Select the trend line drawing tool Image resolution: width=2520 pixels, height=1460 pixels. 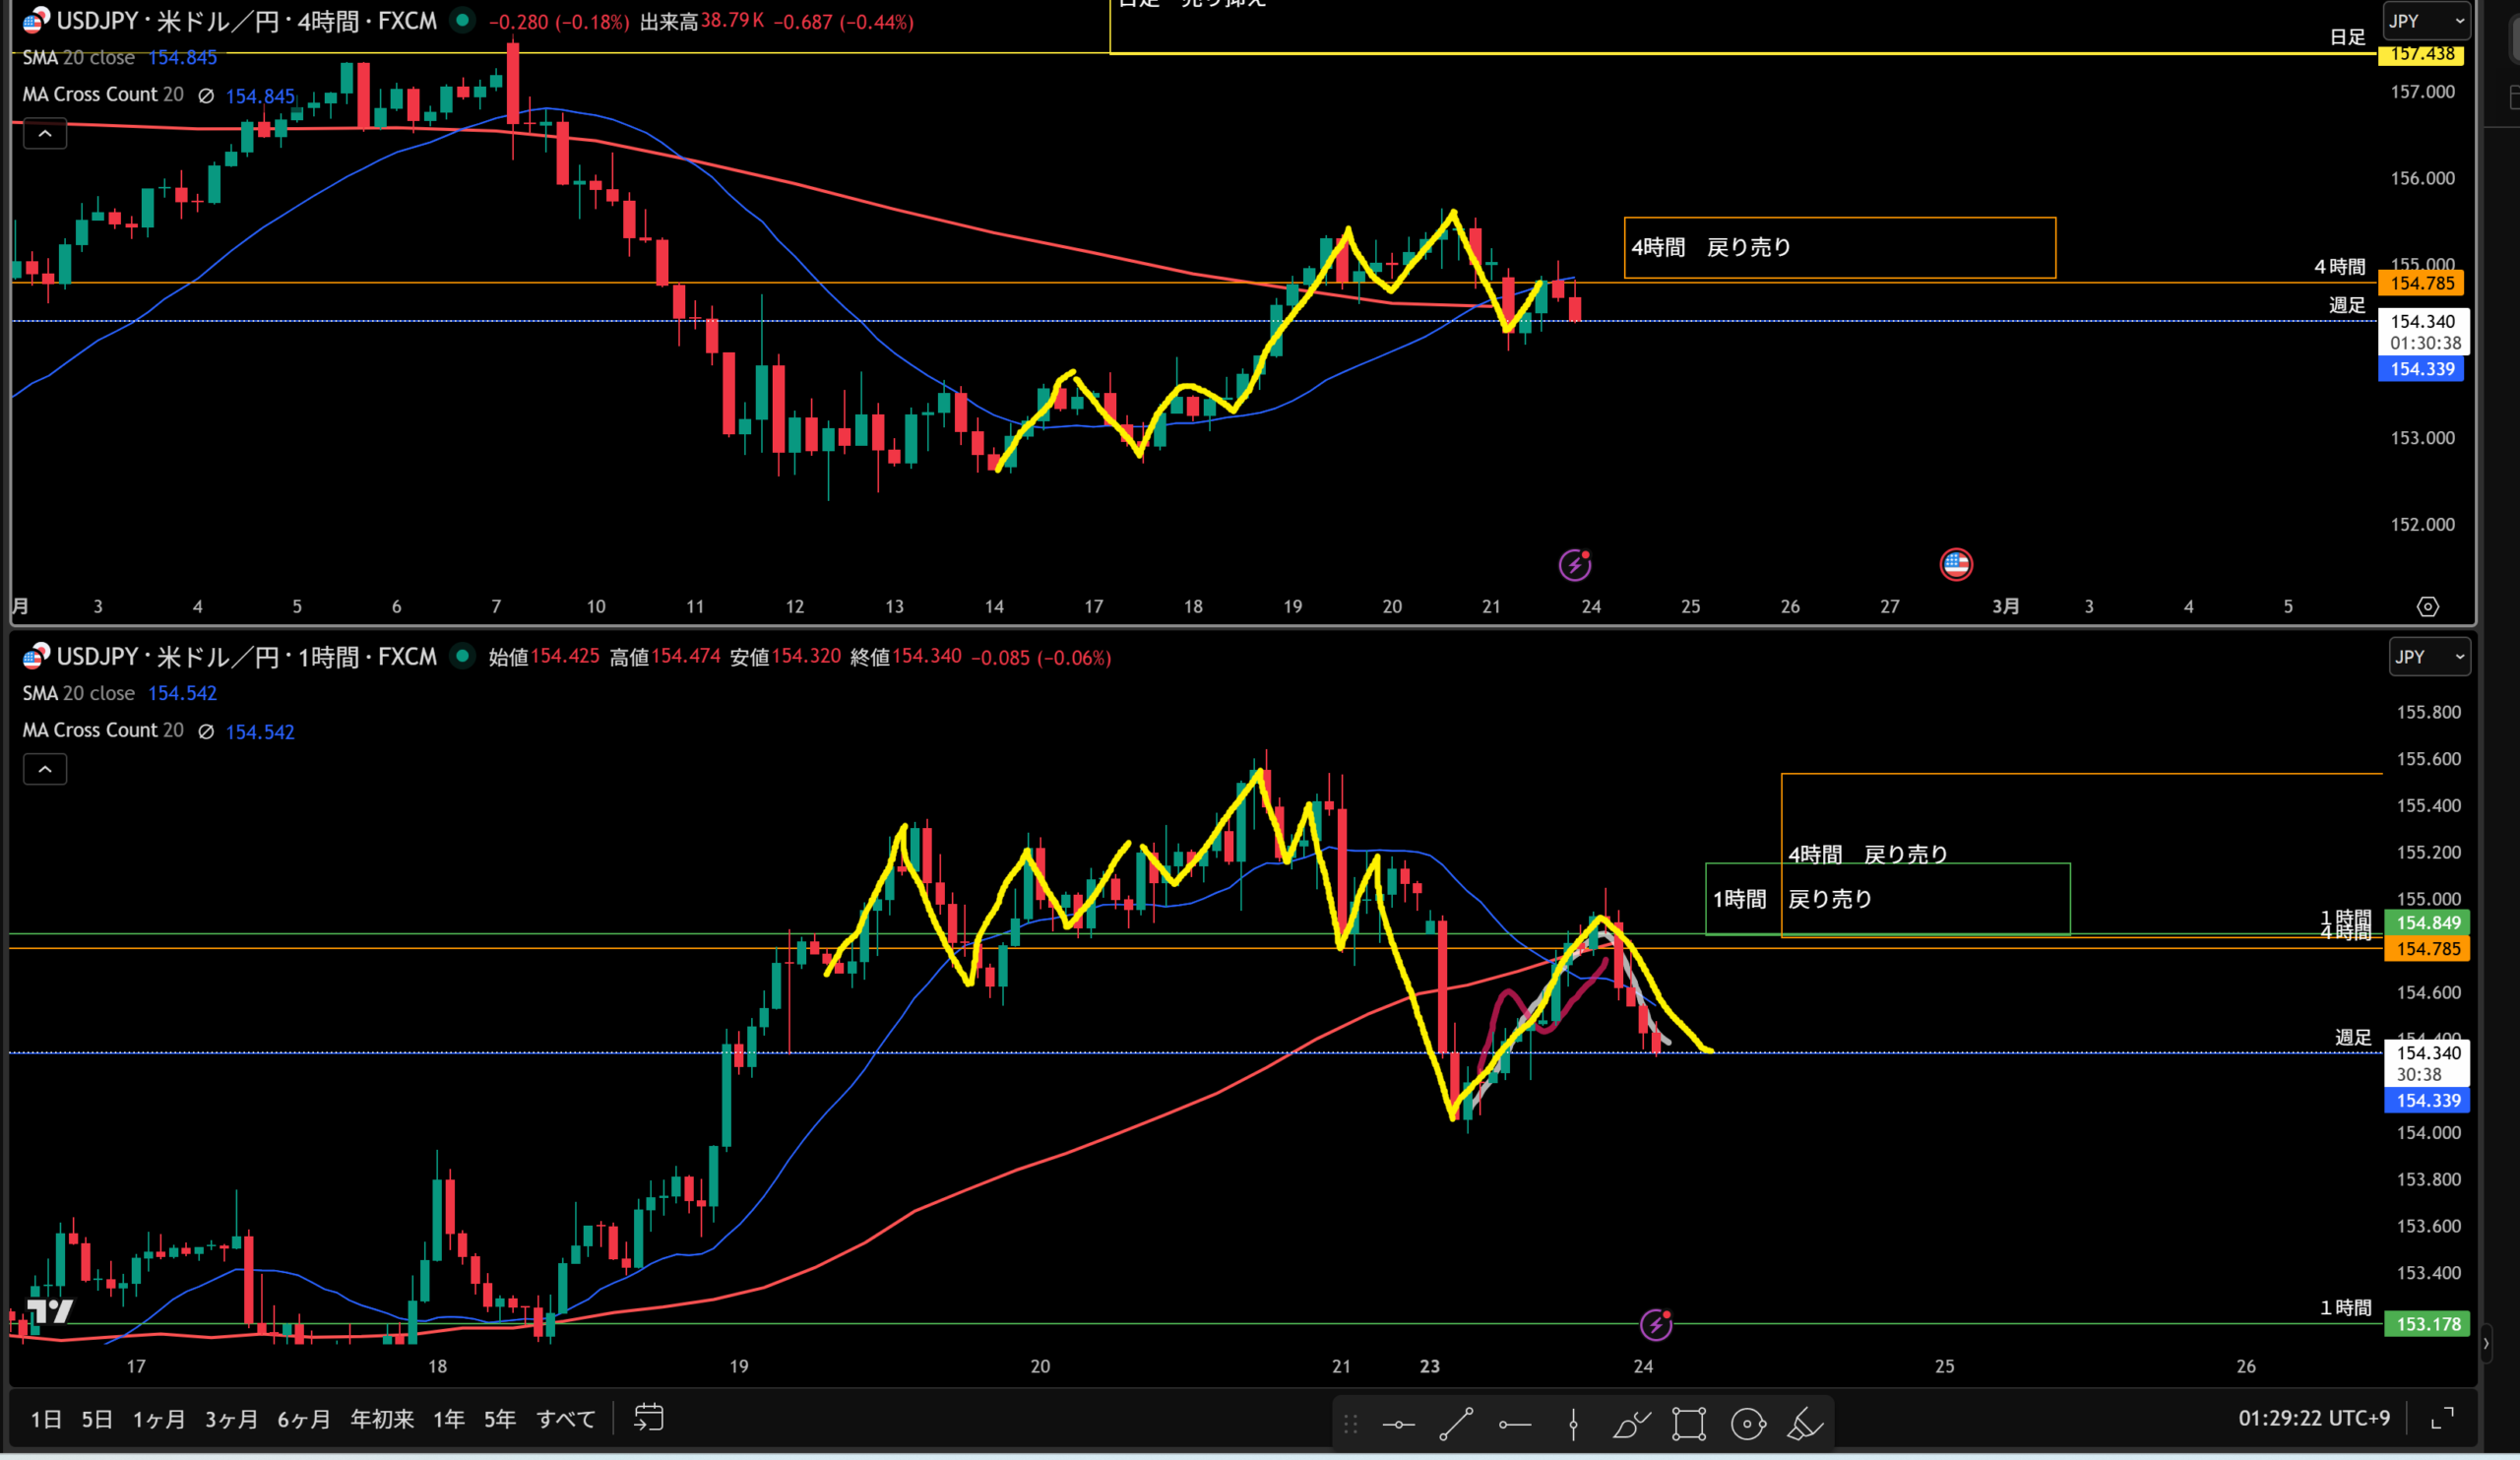[1456, 1424]
